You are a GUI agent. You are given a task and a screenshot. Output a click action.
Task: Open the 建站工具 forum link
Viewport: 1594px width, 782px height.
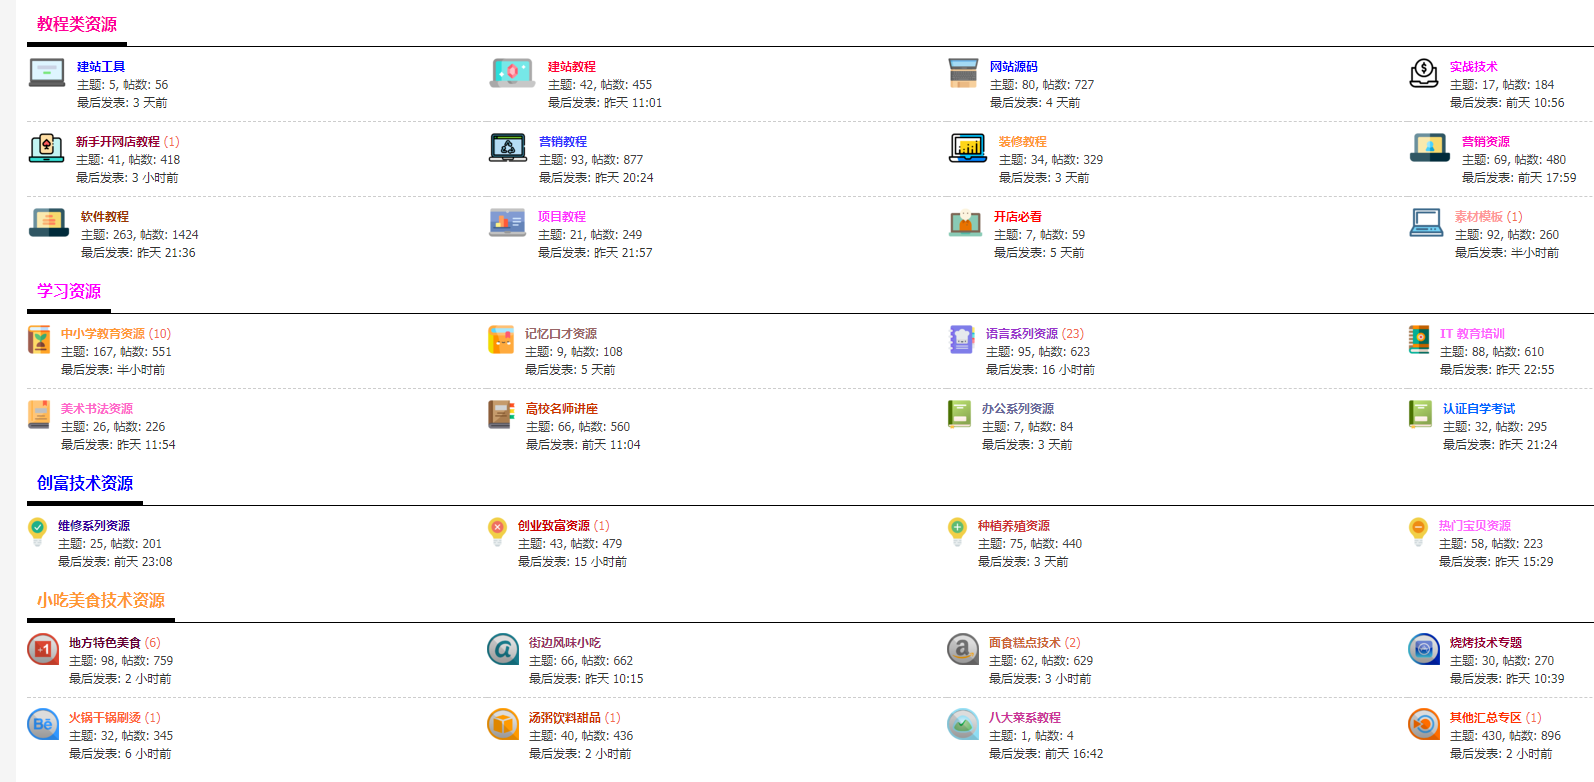click(x=101, y=67)
